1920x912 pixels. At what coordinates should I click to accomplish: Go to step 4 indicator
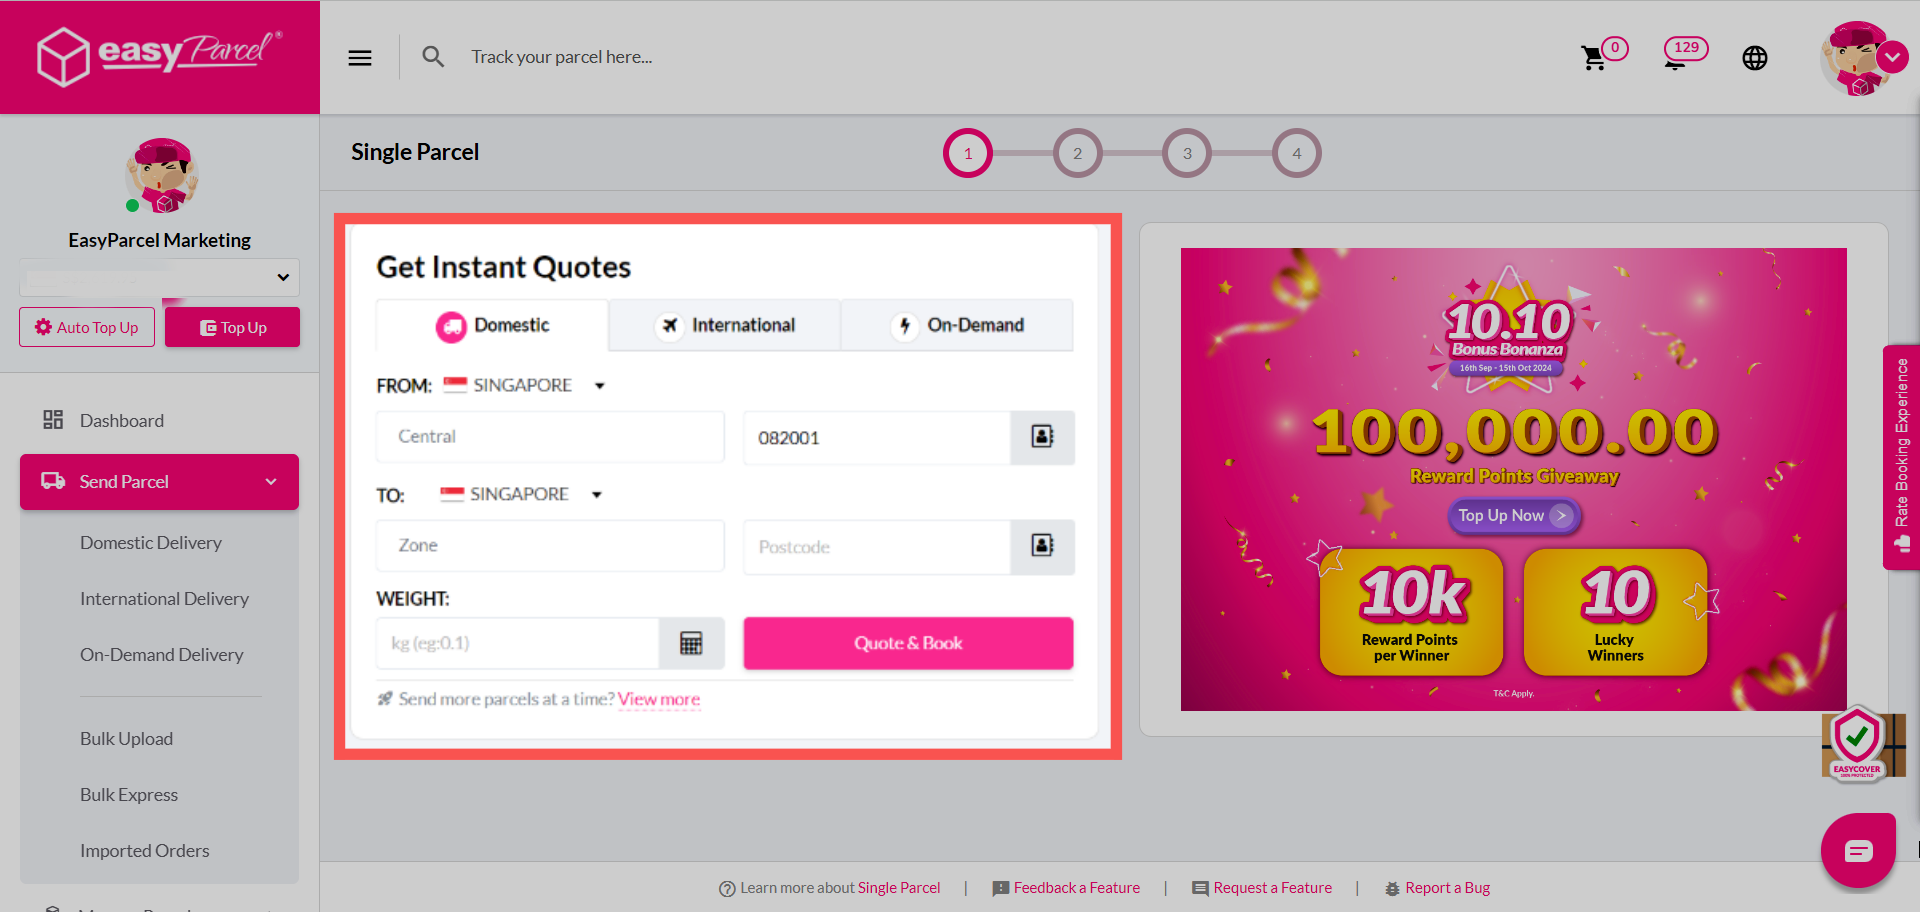[x=1297, y=153]
